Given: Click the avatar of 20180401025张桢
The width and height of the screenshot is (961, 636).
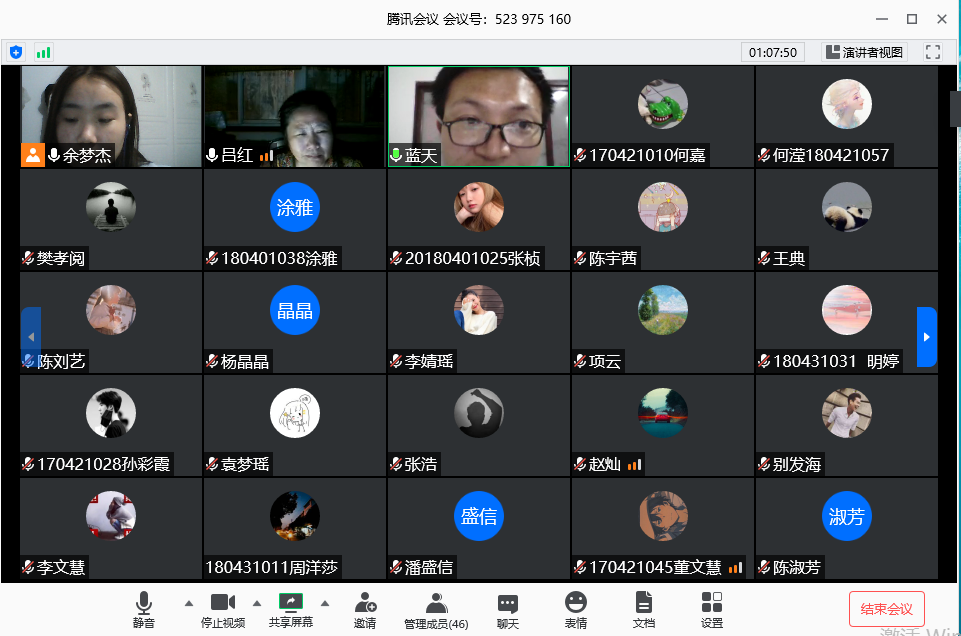Looking at the screenshot, I should [x=479, y=207].
